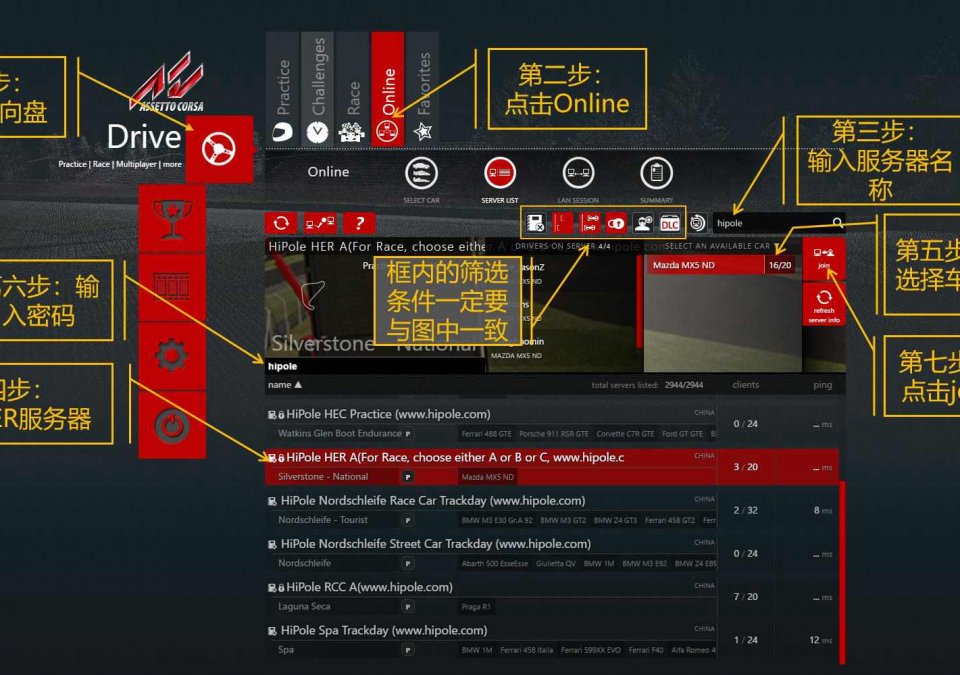Click the Summary step icon

point(656,173)
